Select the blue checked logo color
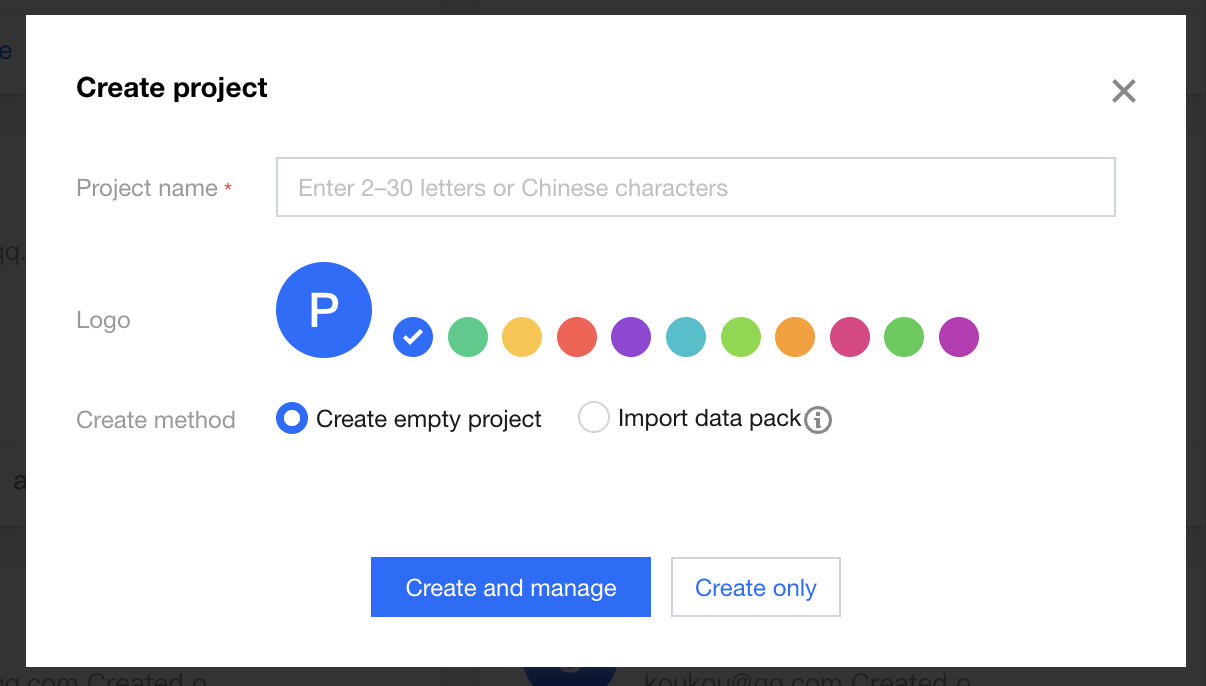1206x686 pixels. pos(413,337)
